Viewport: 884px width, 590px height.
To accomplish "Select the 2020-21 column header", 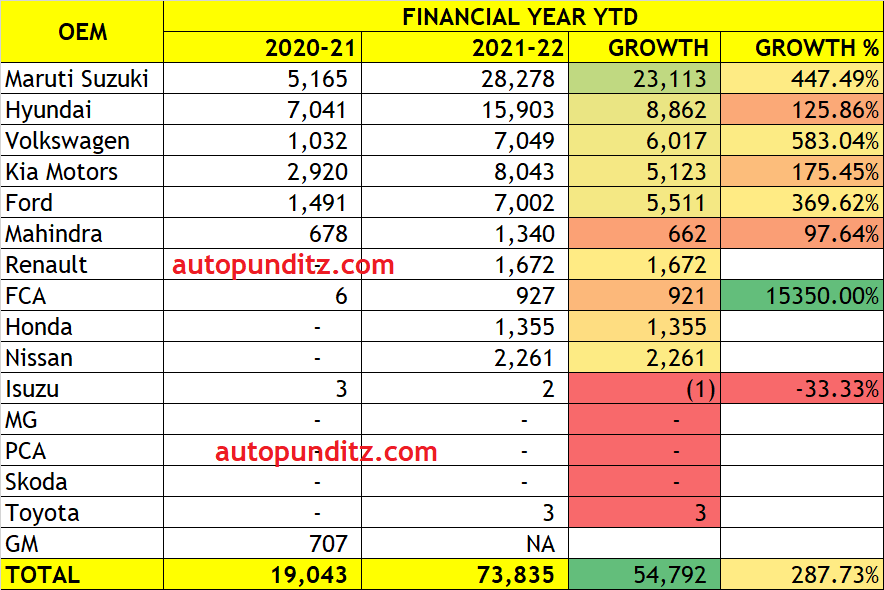I will 262,47.
